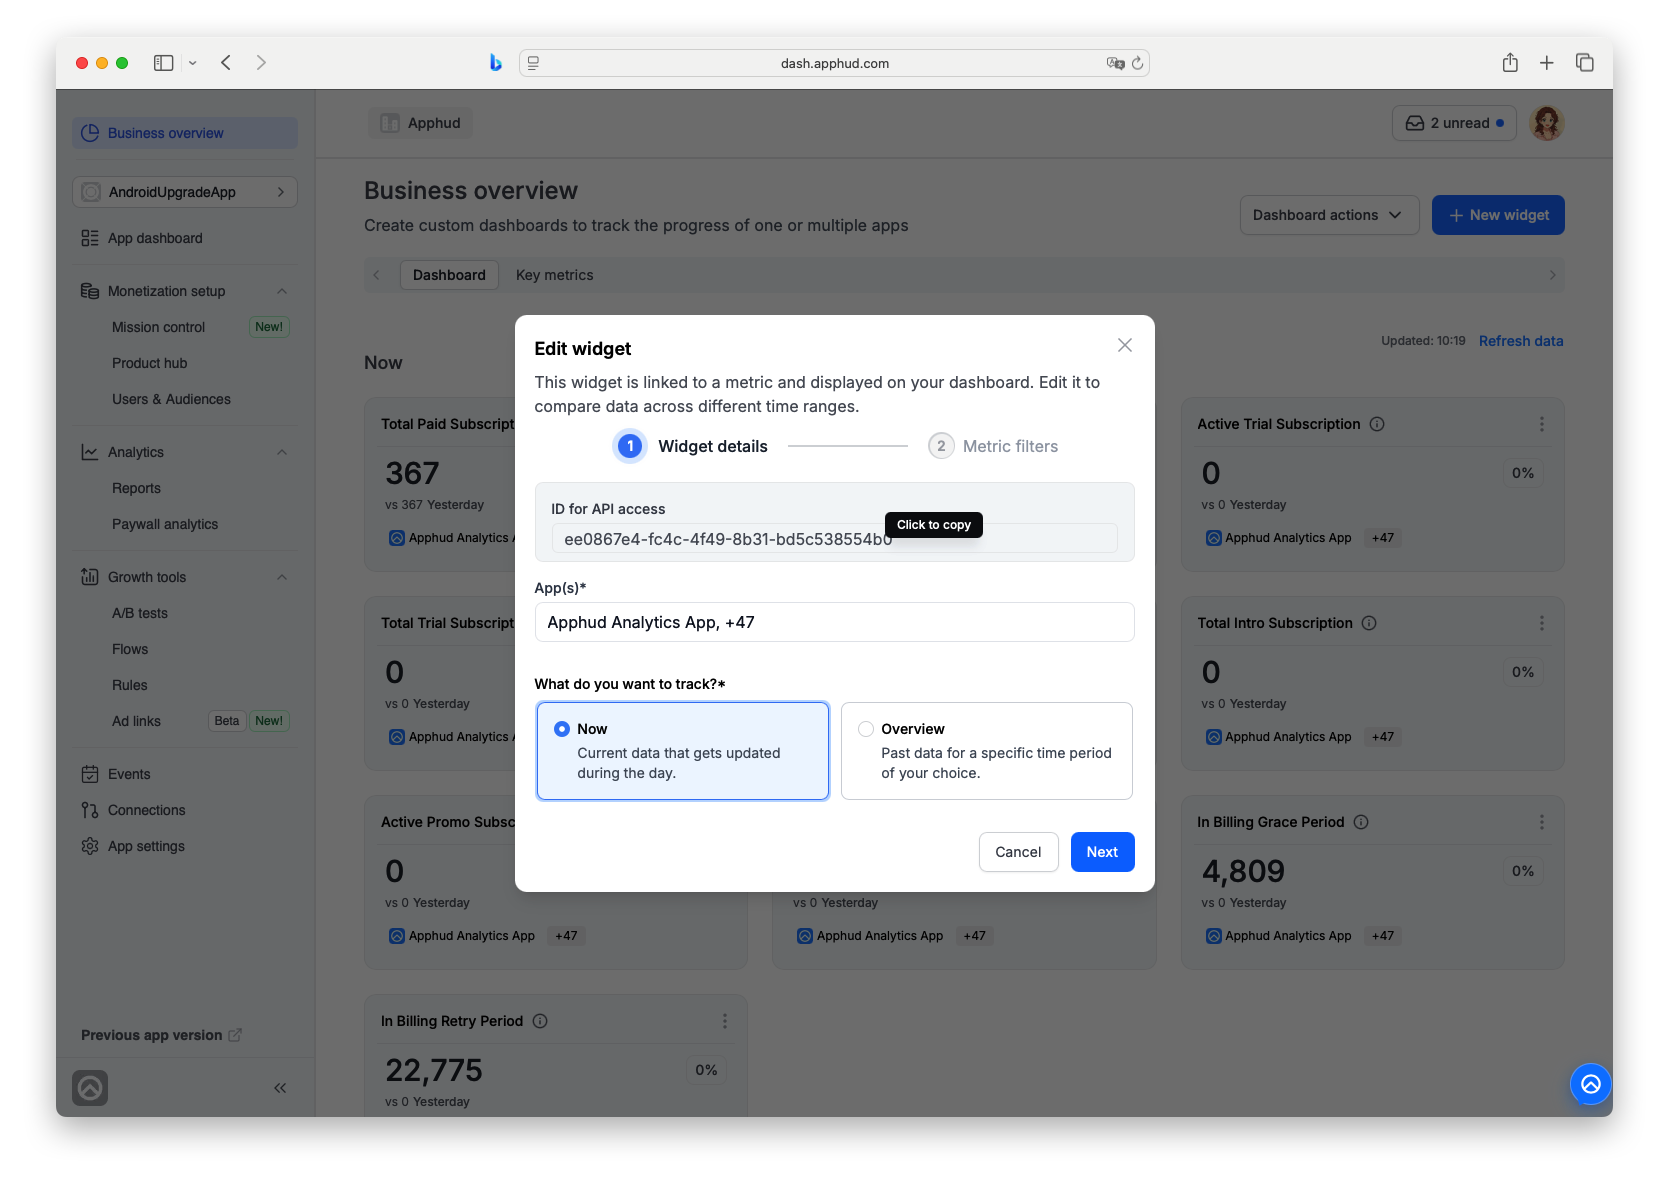This screenshot has width=1669, height=1192.
Task: Click Refresh data link
Action: [x=1520, y=341]
